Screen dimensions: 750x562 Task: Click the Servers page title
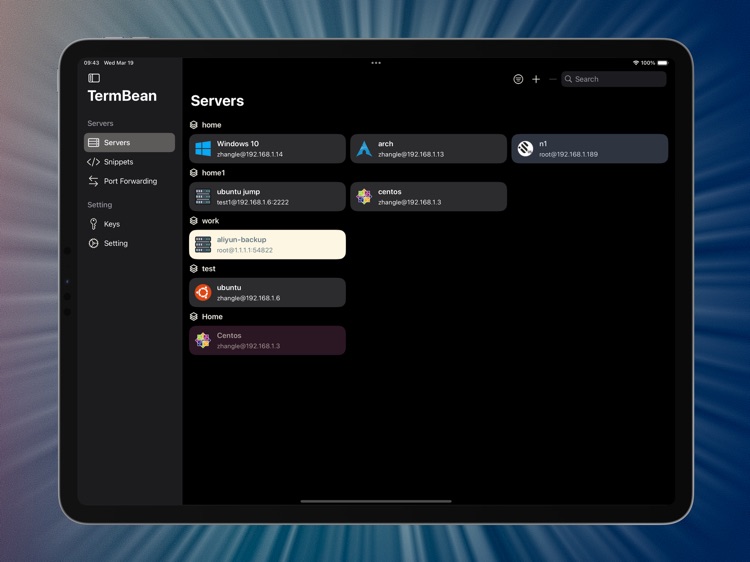pyautogui.click(x=217, y=101)
